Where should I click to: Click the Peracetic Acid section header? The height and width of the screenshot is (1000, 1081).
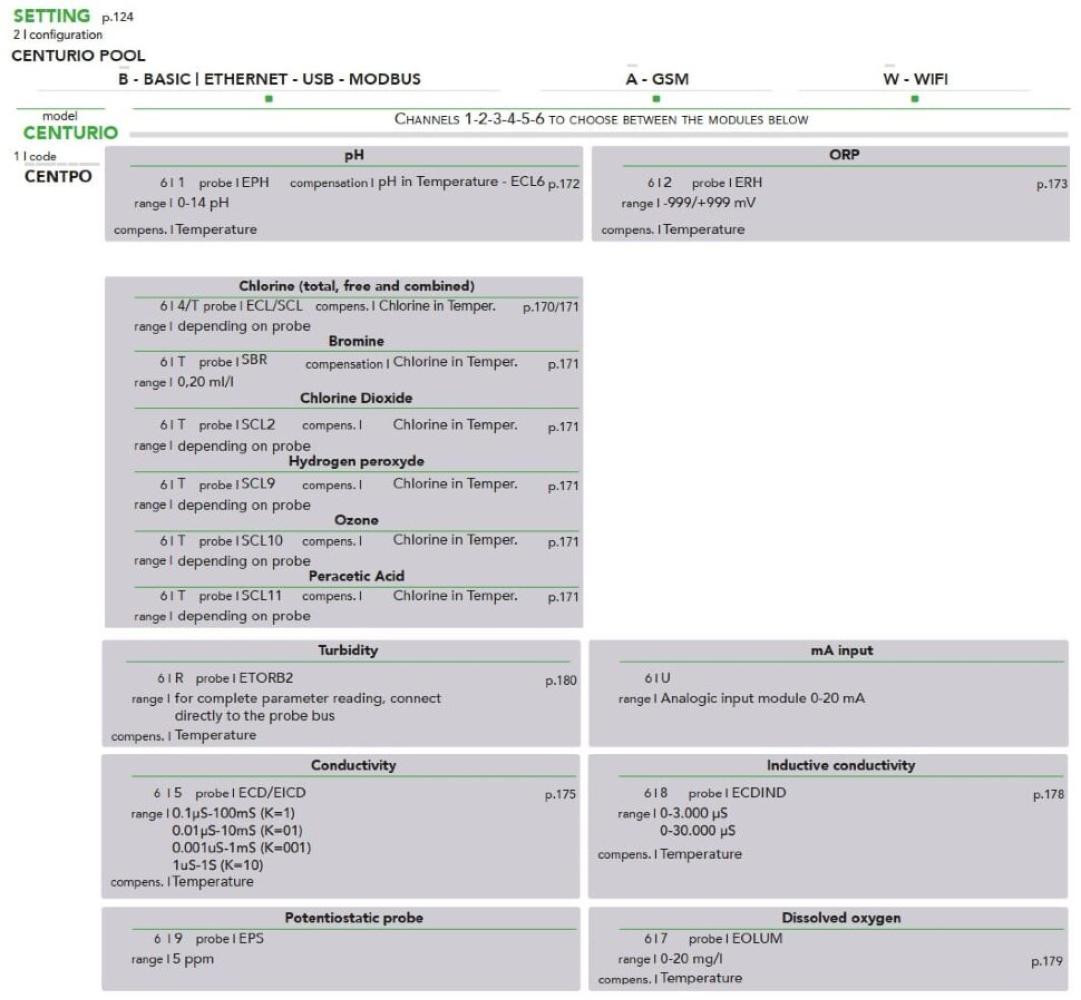click(356, 576)
